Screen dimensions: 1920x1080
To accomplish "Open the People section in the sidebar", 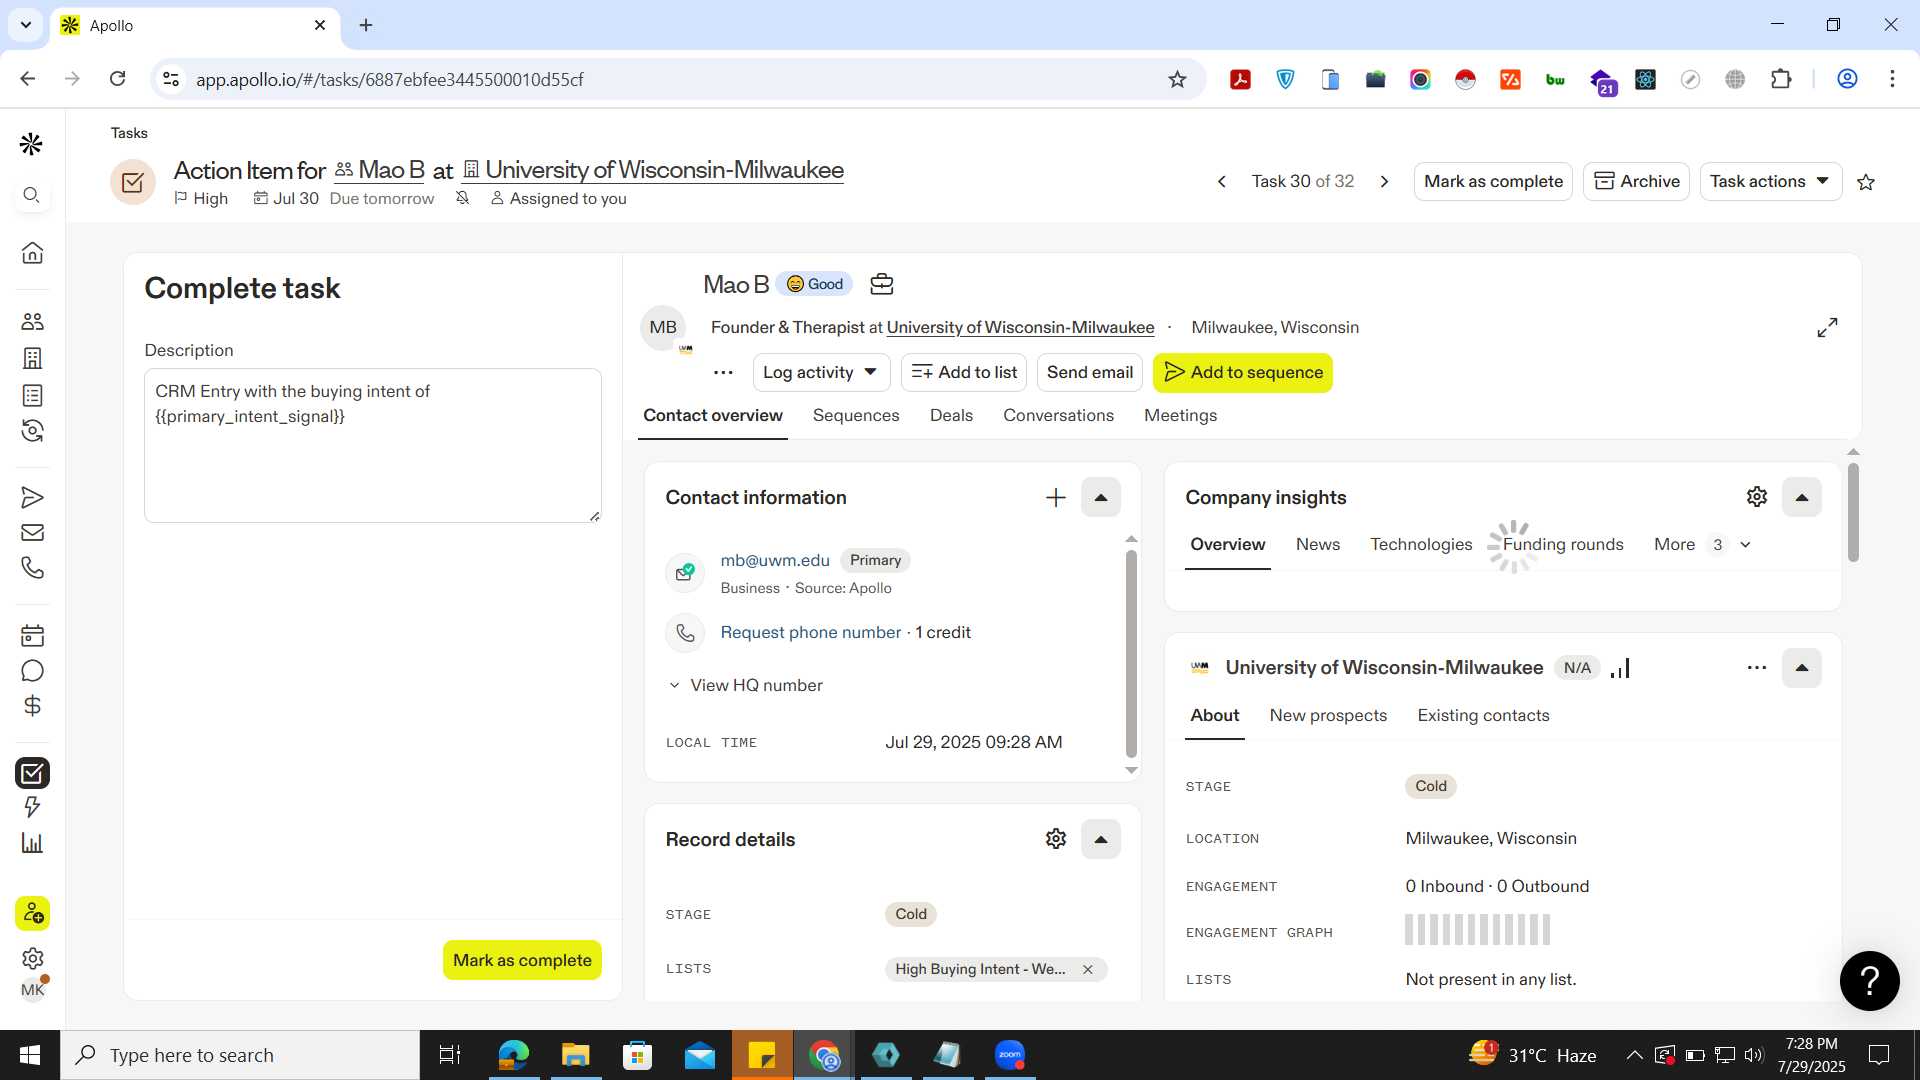I will (x=32, y=321).
